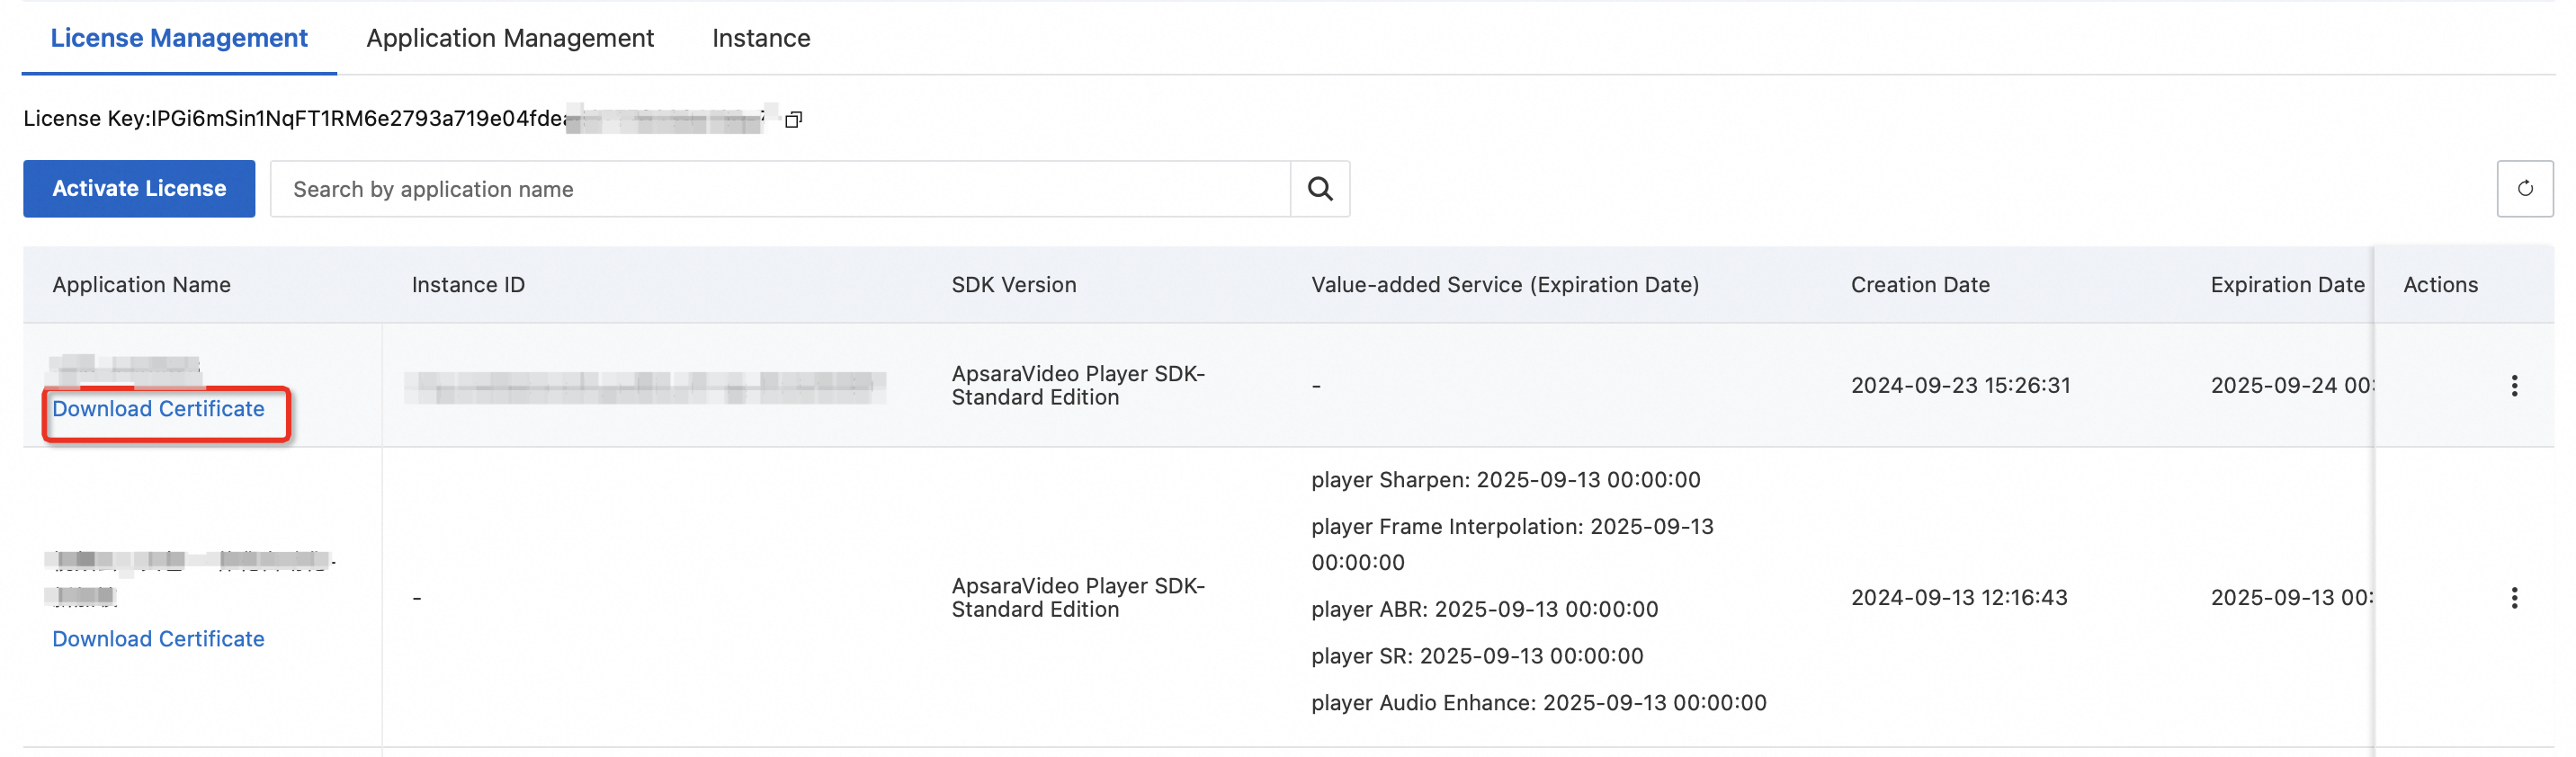Click player ABR expiration entry

pyautogui.click(x=1485, y=610)
